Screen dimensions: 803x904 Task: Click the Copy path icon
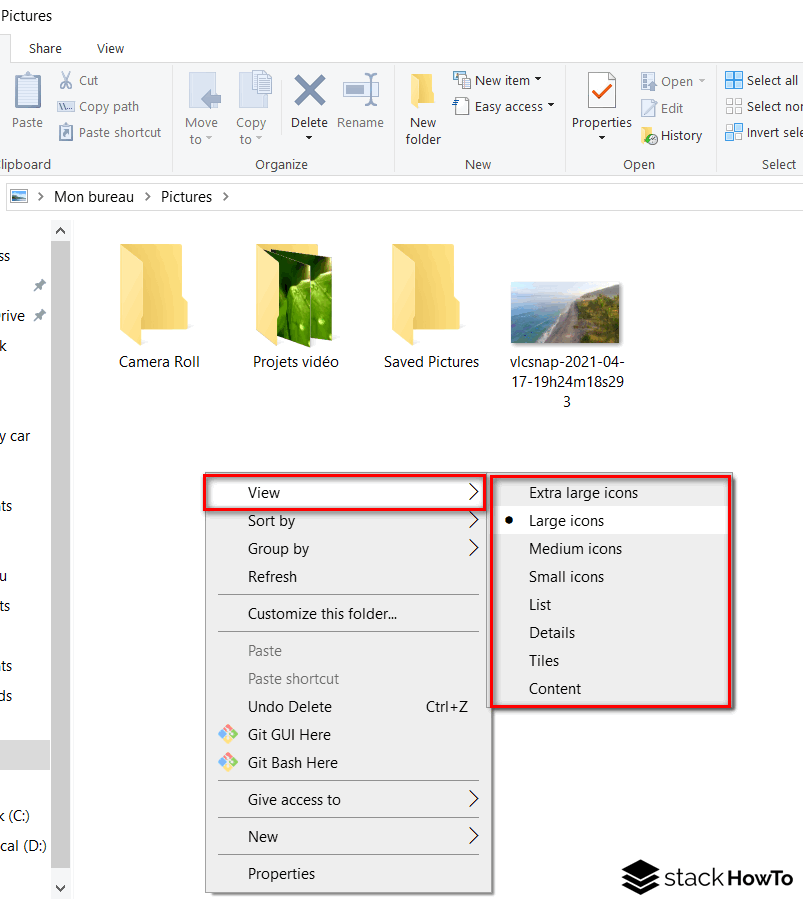pyautogui.click(x=98, y=106)
